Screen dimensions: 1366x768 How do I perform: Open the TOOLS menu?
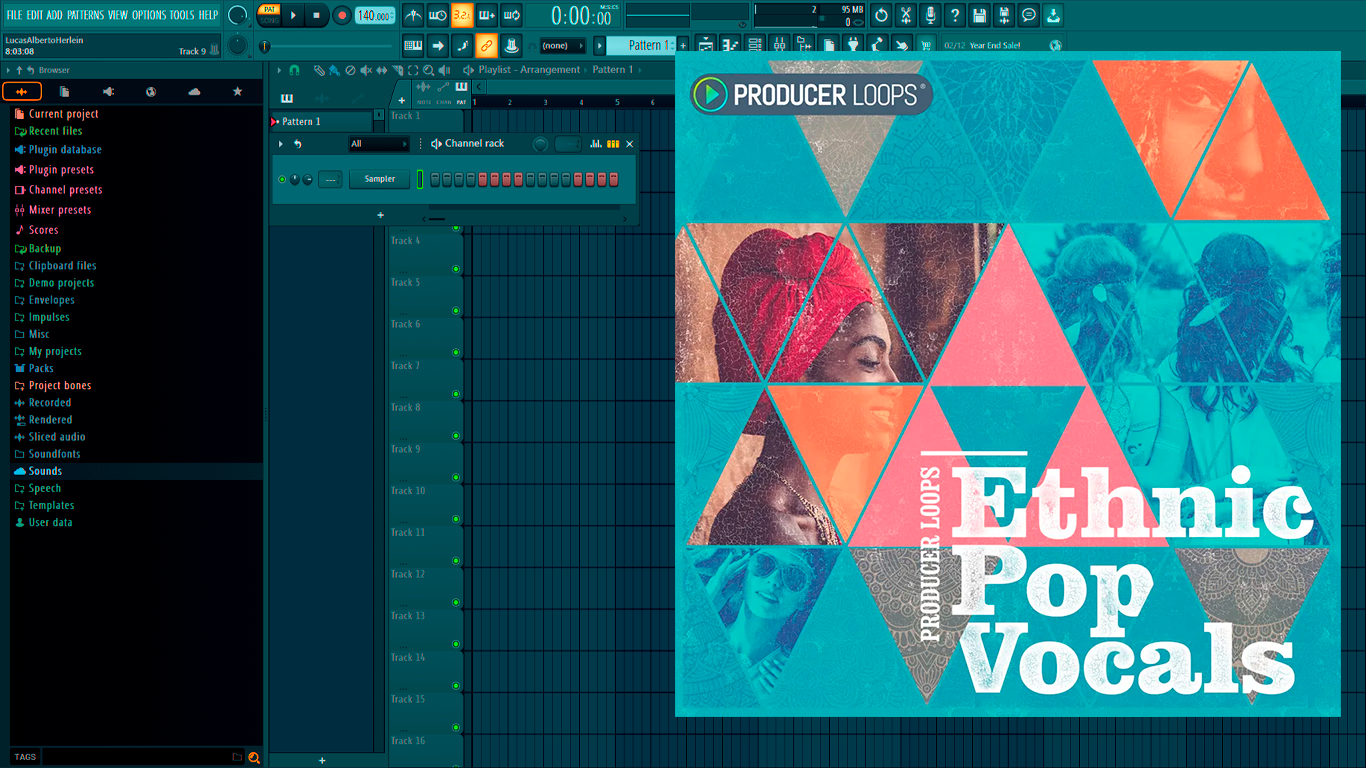coord(182,15)
